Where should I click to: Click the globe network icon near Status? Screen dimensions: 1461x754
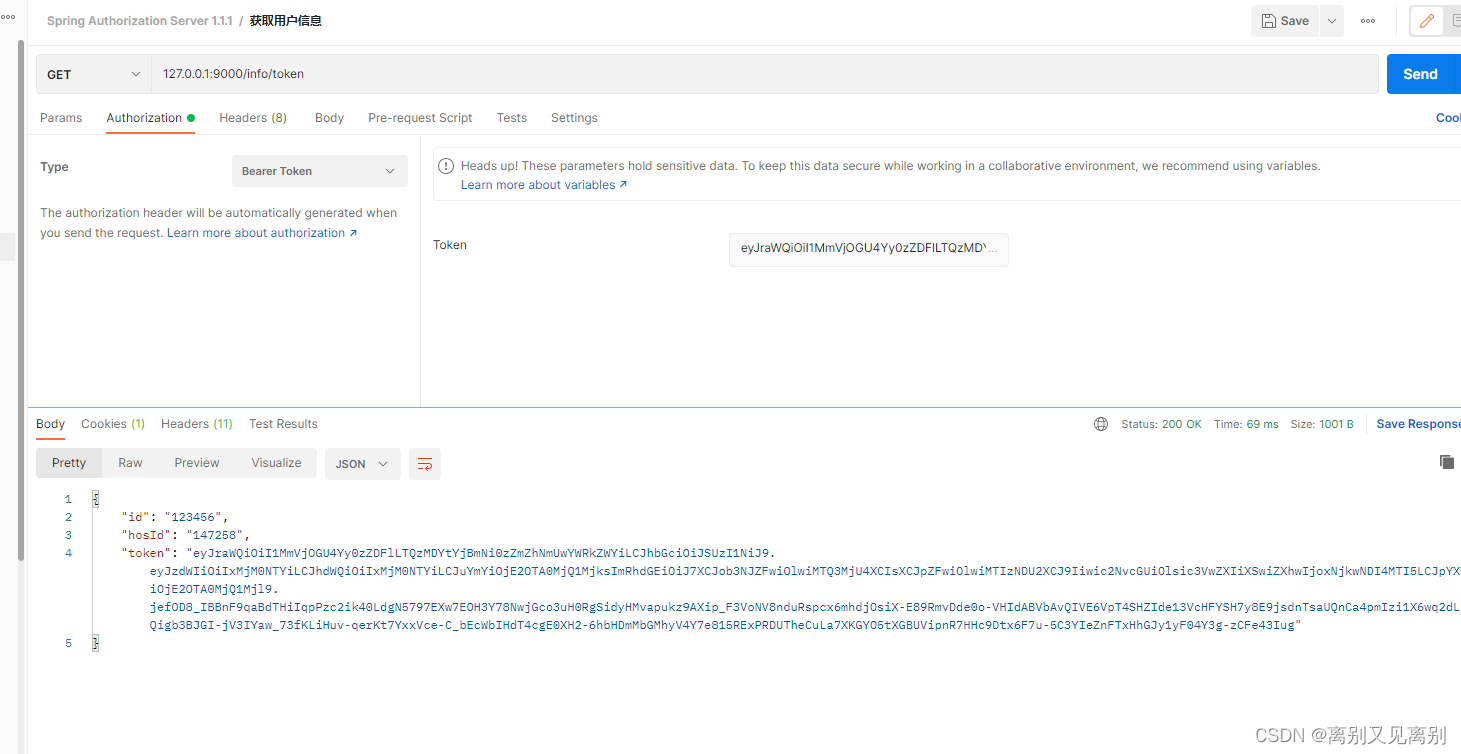1101,424
